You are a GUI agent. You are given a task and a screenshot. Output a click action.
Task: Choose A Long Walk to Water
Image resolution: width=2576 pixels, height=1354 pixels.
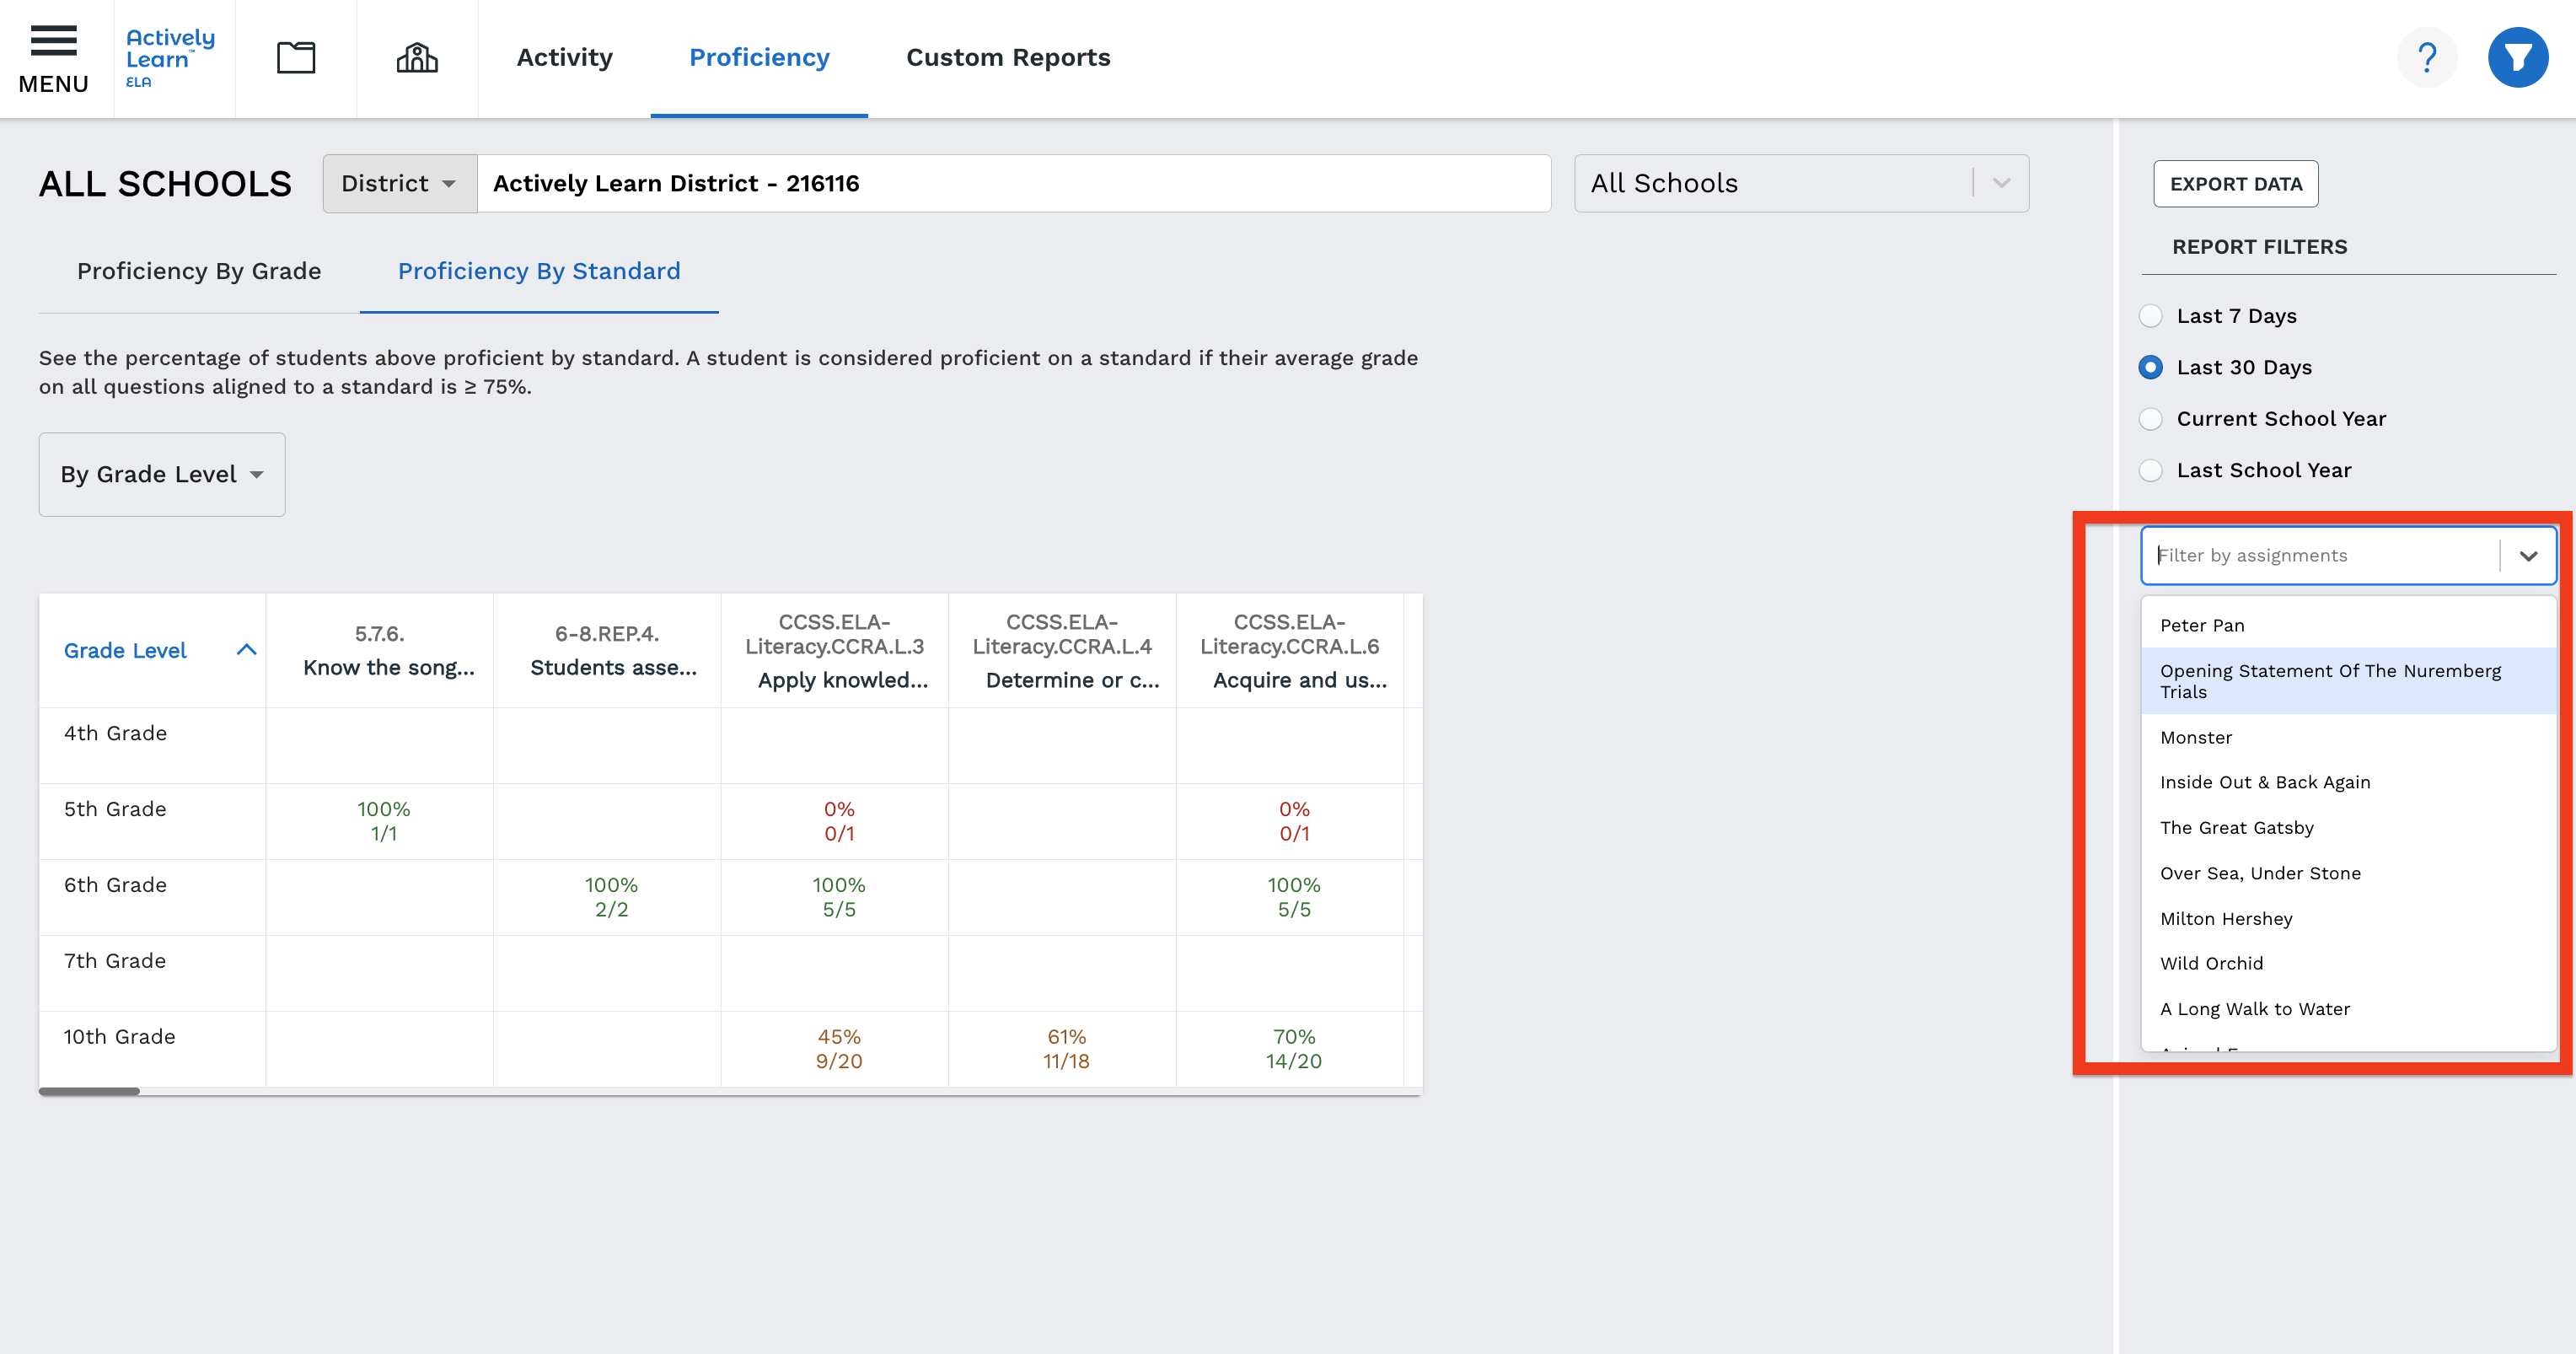[2348, 1009]
